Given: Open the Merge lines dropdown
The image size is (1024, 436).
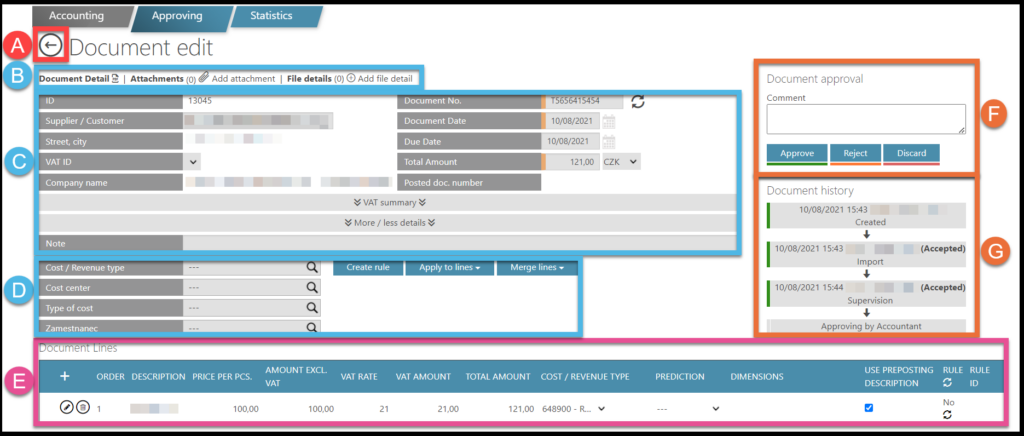Looking at the screenshot, I should pyautogui.click(x=537, y=267).
